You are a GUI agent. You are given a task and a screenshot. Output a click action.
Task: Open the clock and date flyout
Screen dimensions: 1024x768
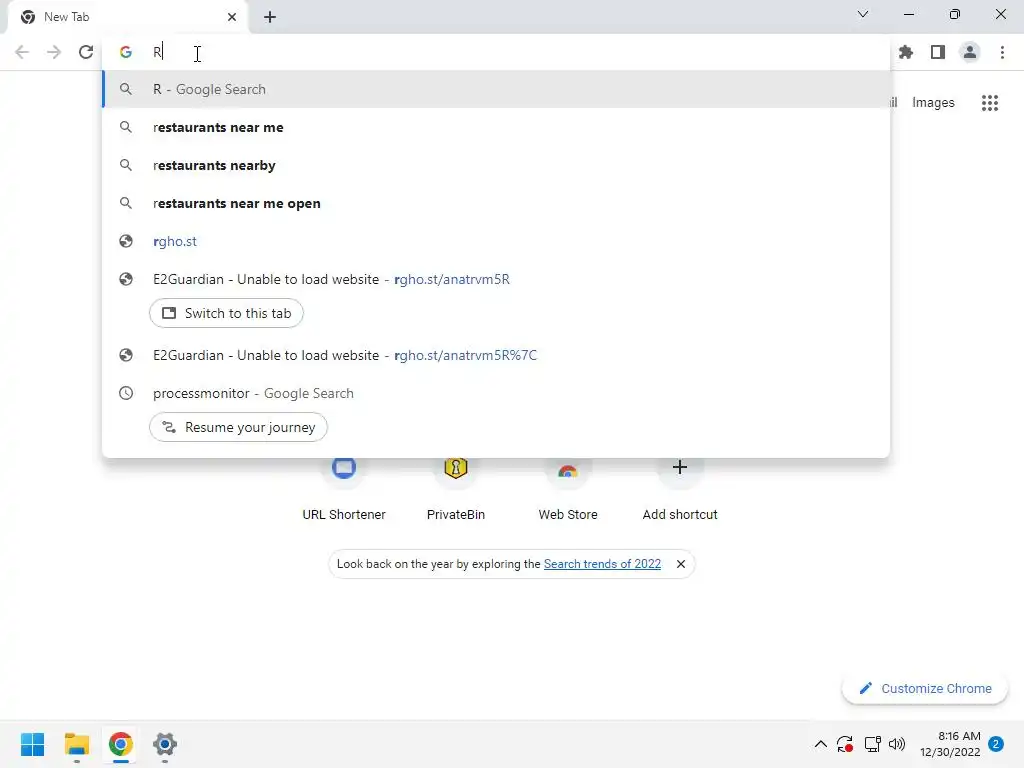point(950,744)
